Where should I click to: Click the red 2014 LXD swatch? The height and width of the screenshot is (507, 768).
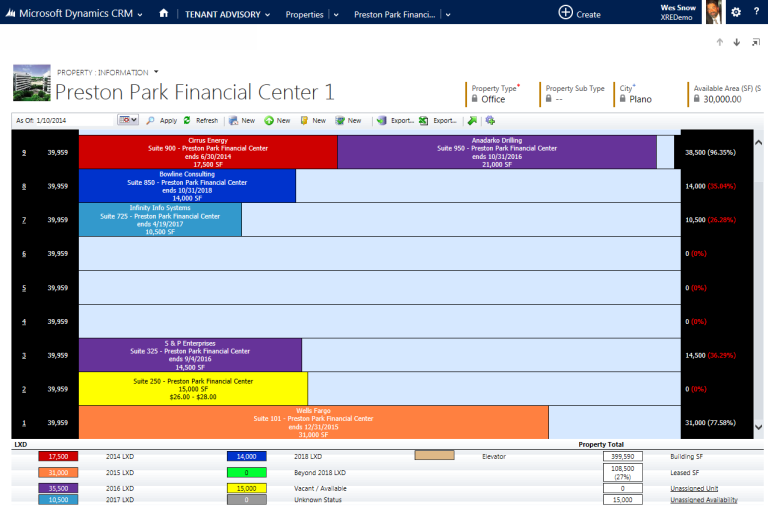tap(58, 457)
